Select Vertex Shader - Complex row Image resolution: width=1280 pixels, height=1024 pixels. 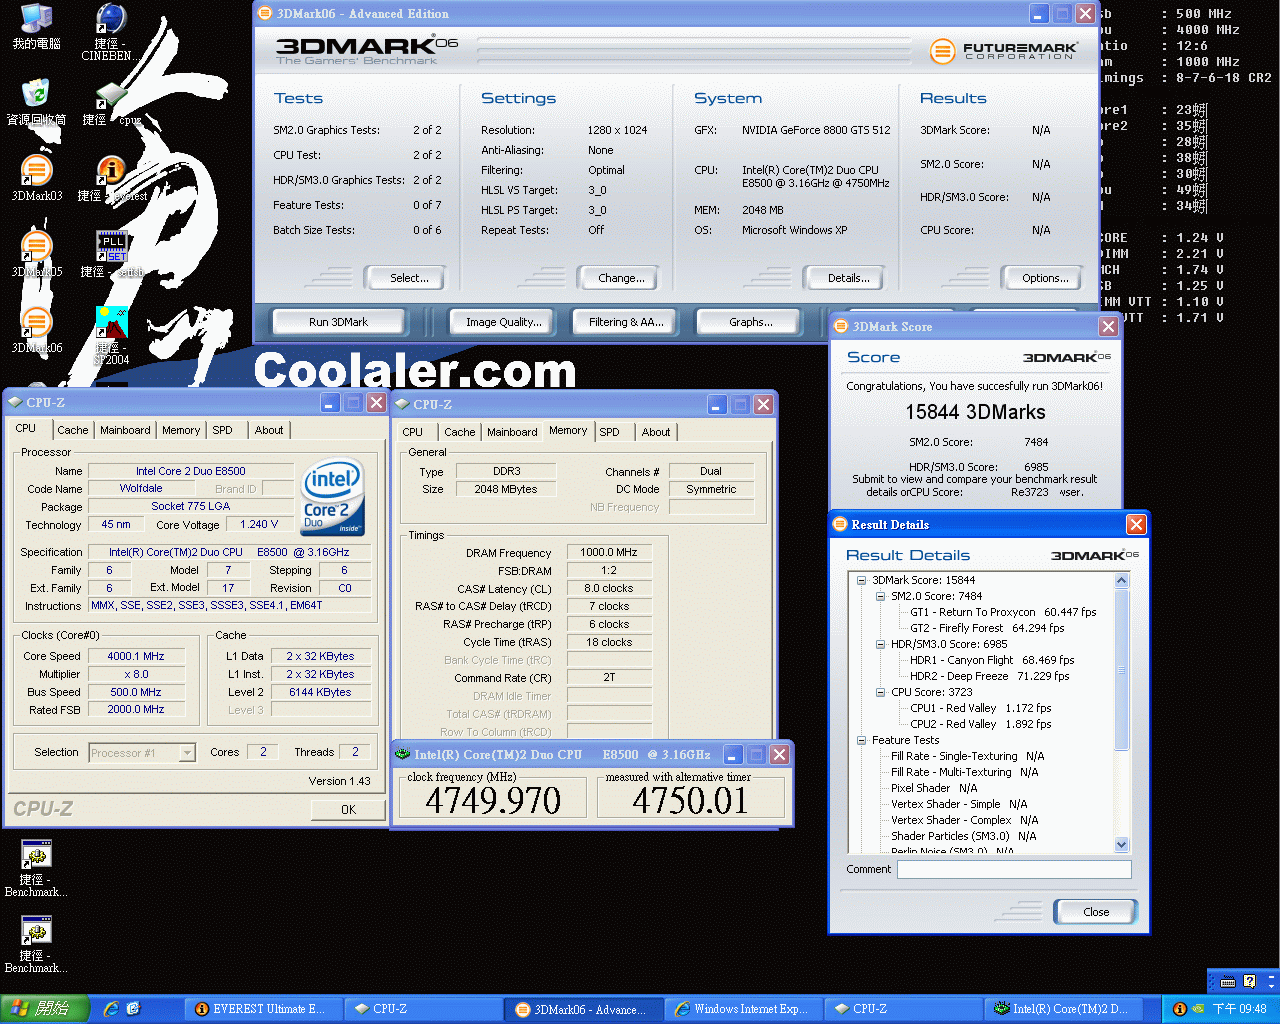point(964,820)
